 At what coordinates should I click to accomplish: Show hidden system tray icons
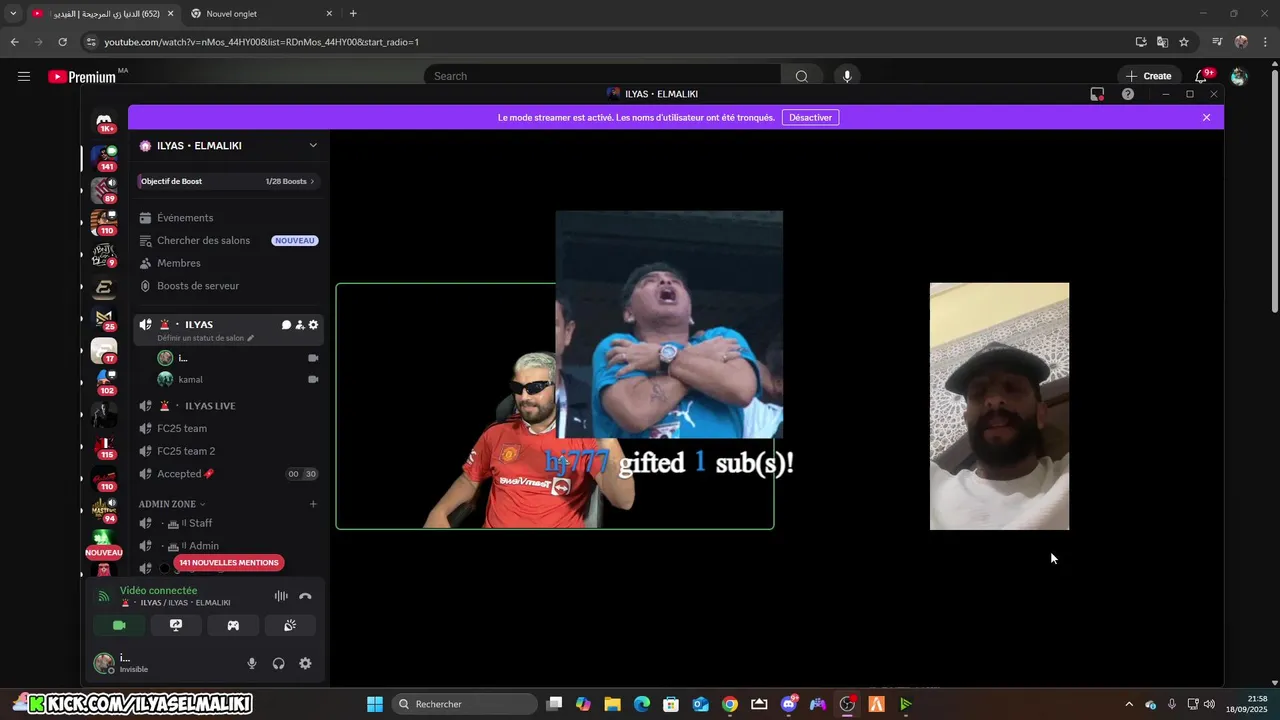pyautogui.click(x=1129, y=704)
